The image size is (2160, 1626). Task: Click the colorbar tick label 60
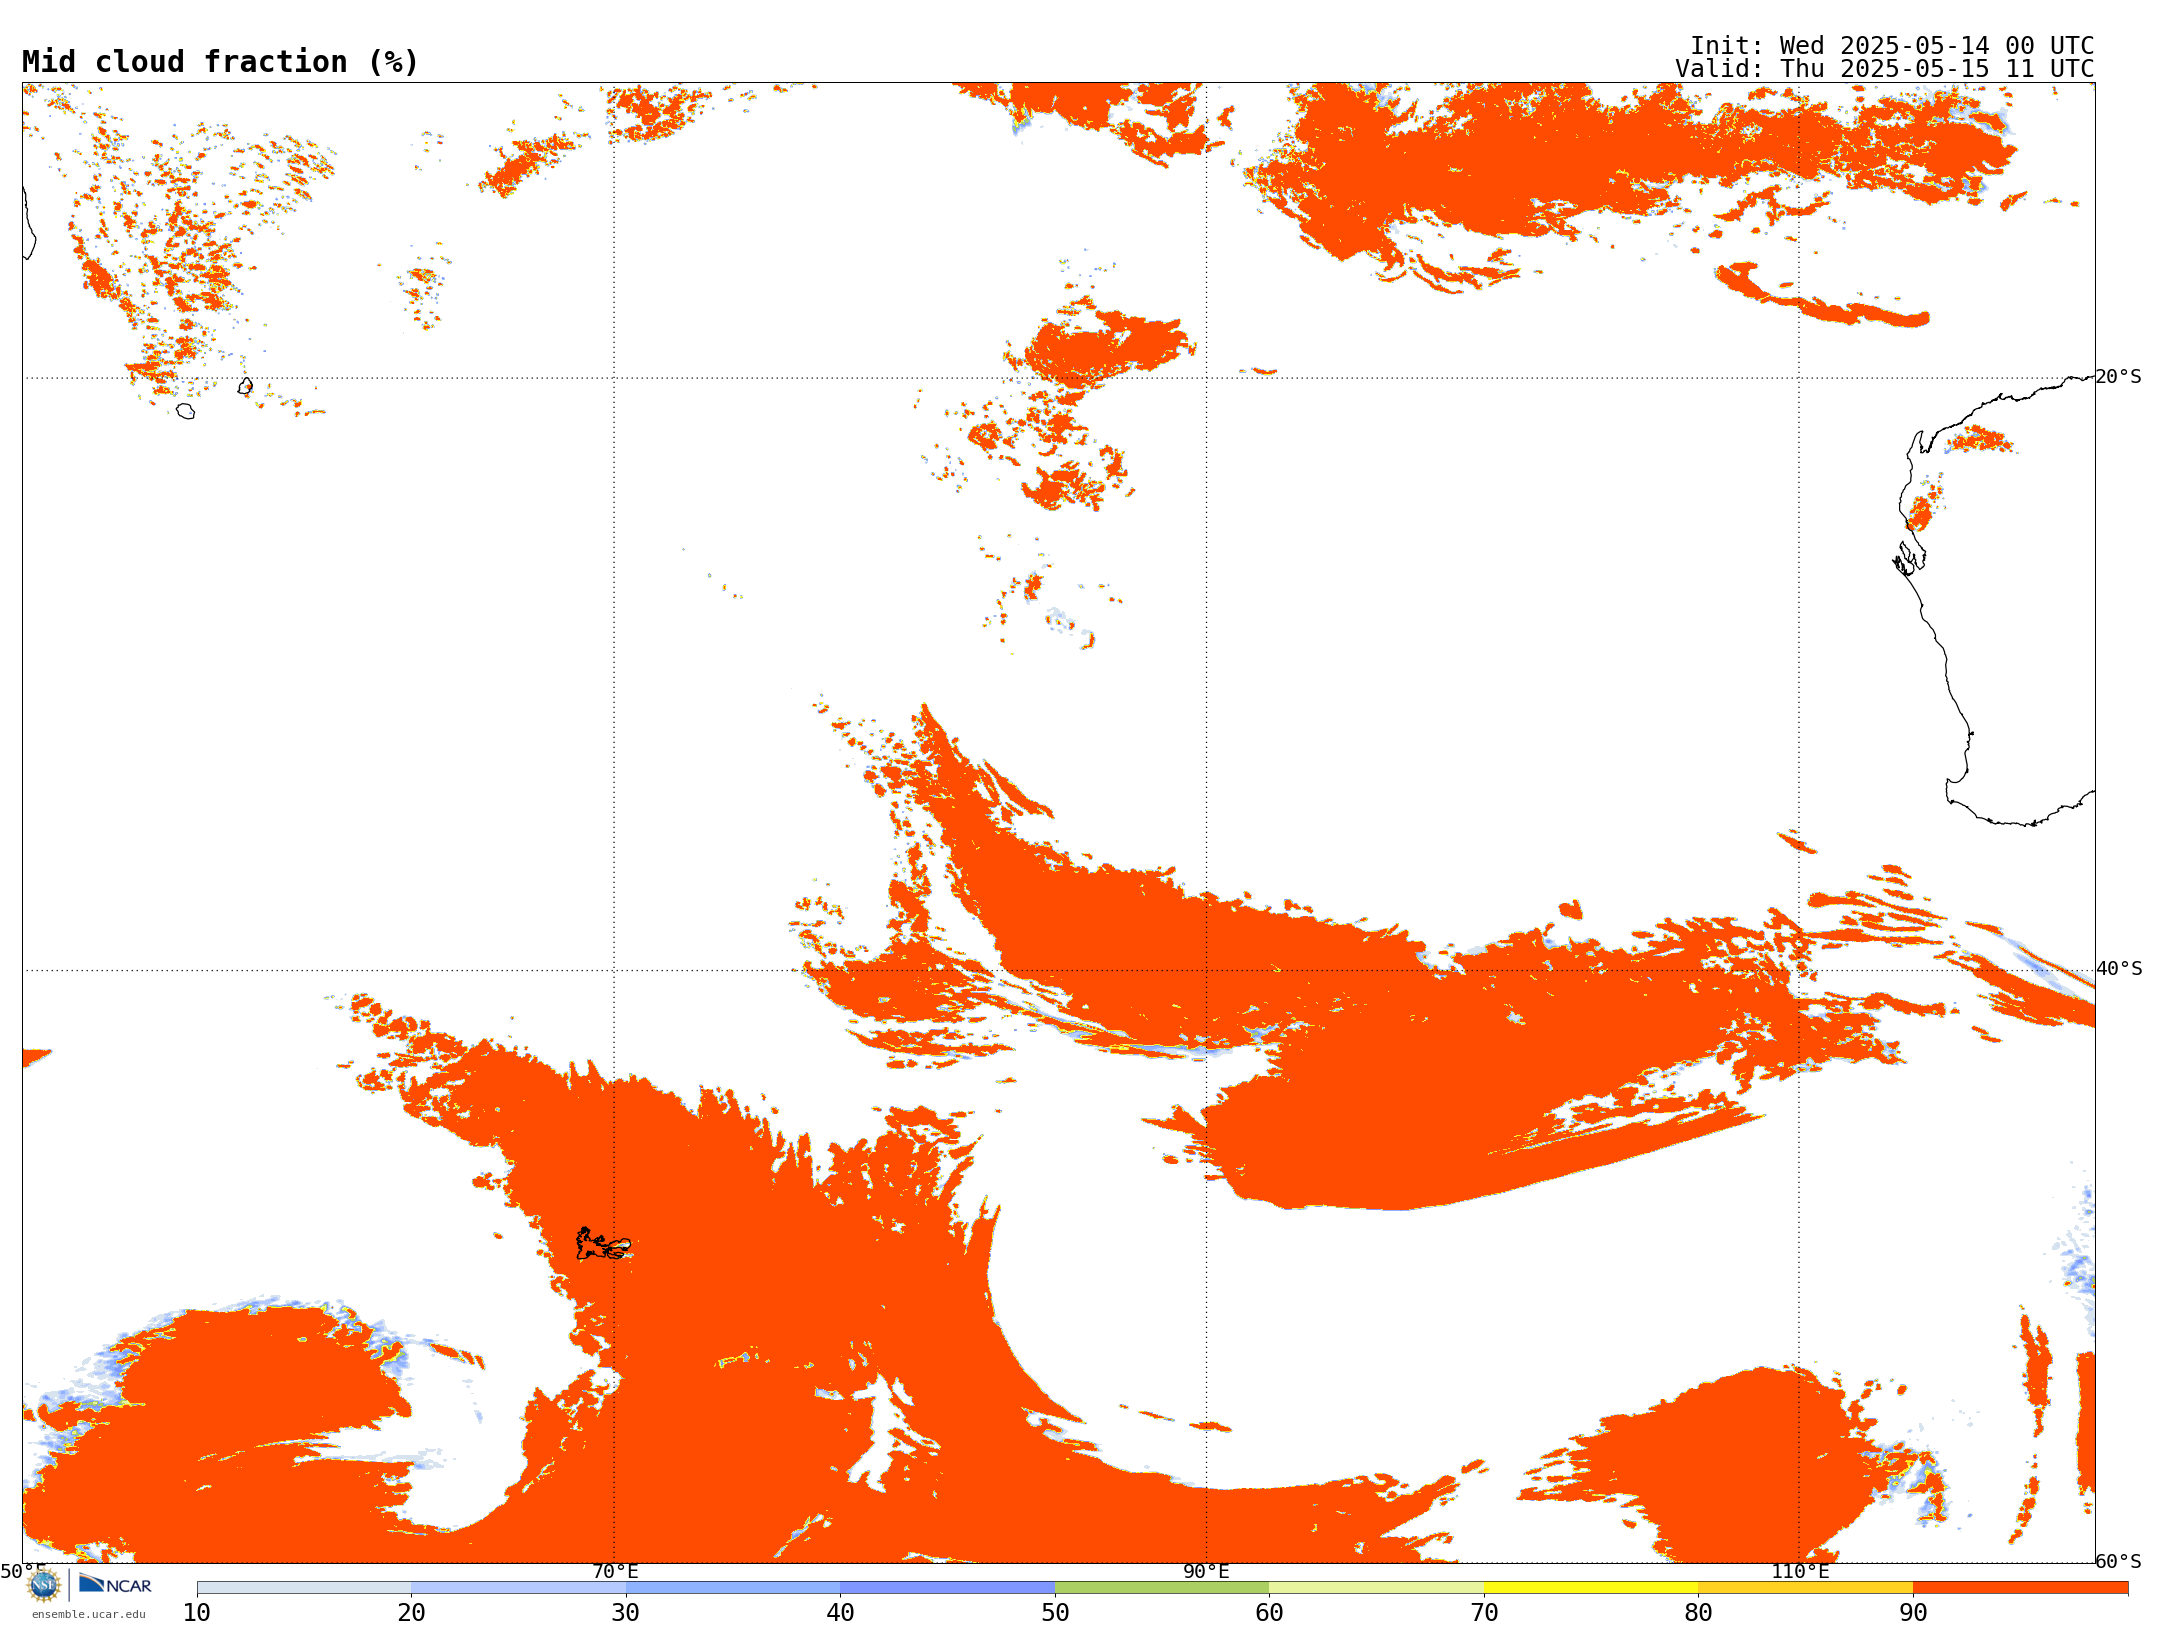coord(1269,1613)
